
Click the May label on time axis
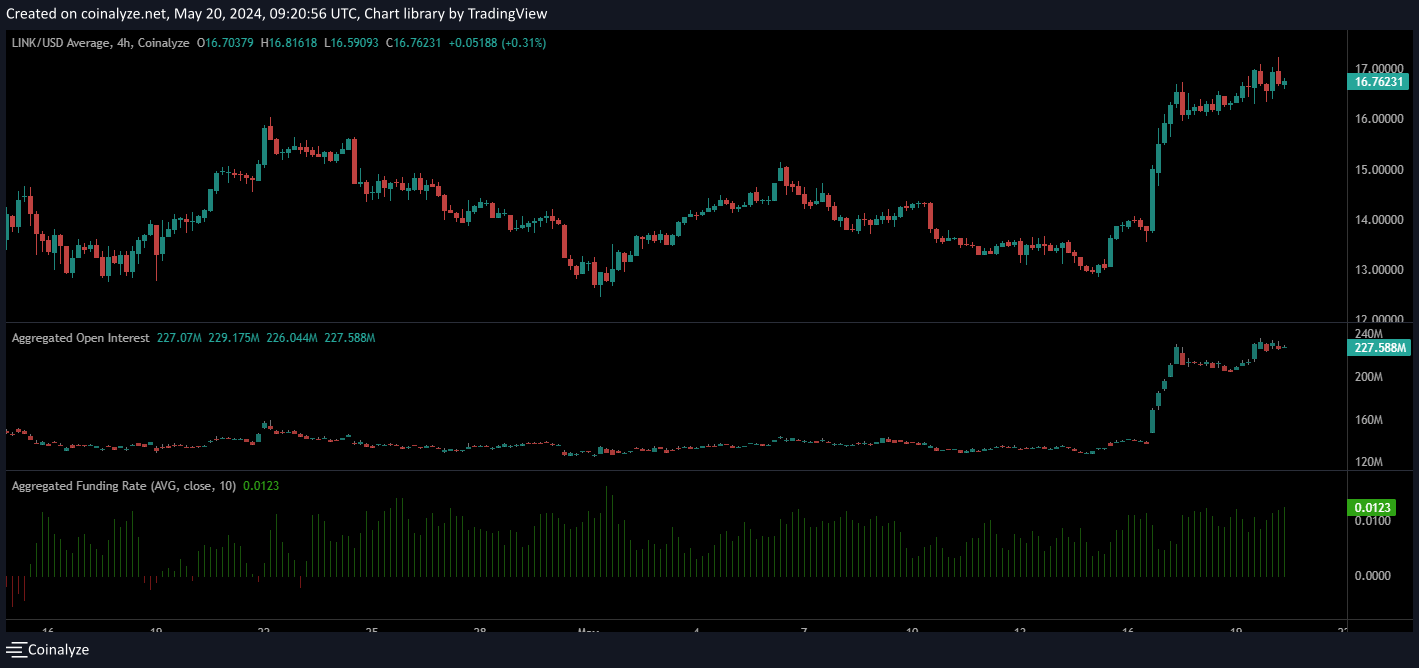[588, 631]
